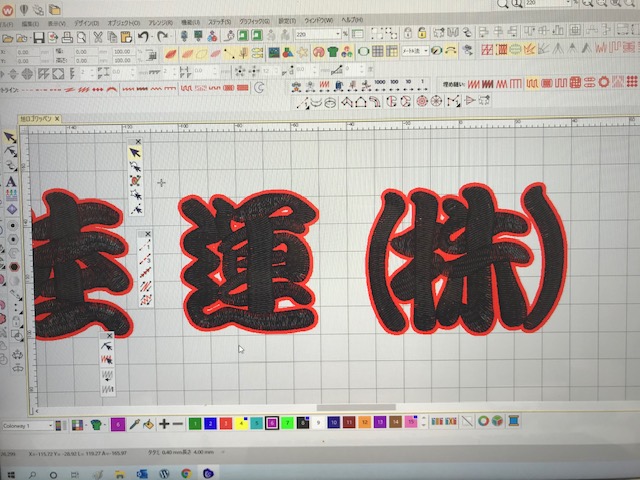
Task: Click the minus remove color icon
Action: [178, 424]
